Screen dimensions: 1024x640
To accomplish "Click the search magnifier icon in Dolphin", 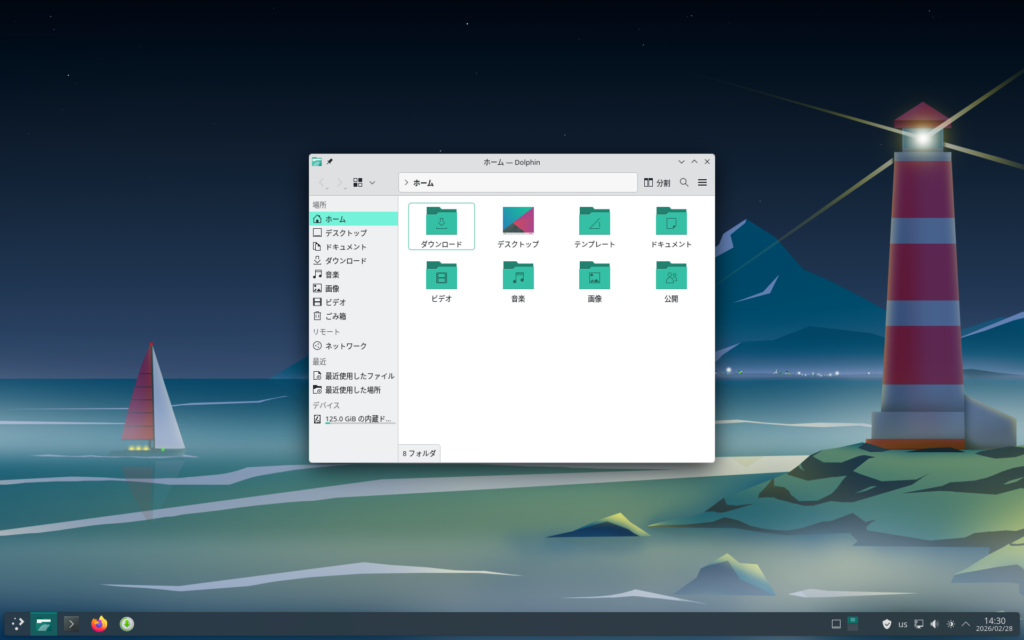I will point(684,183).
